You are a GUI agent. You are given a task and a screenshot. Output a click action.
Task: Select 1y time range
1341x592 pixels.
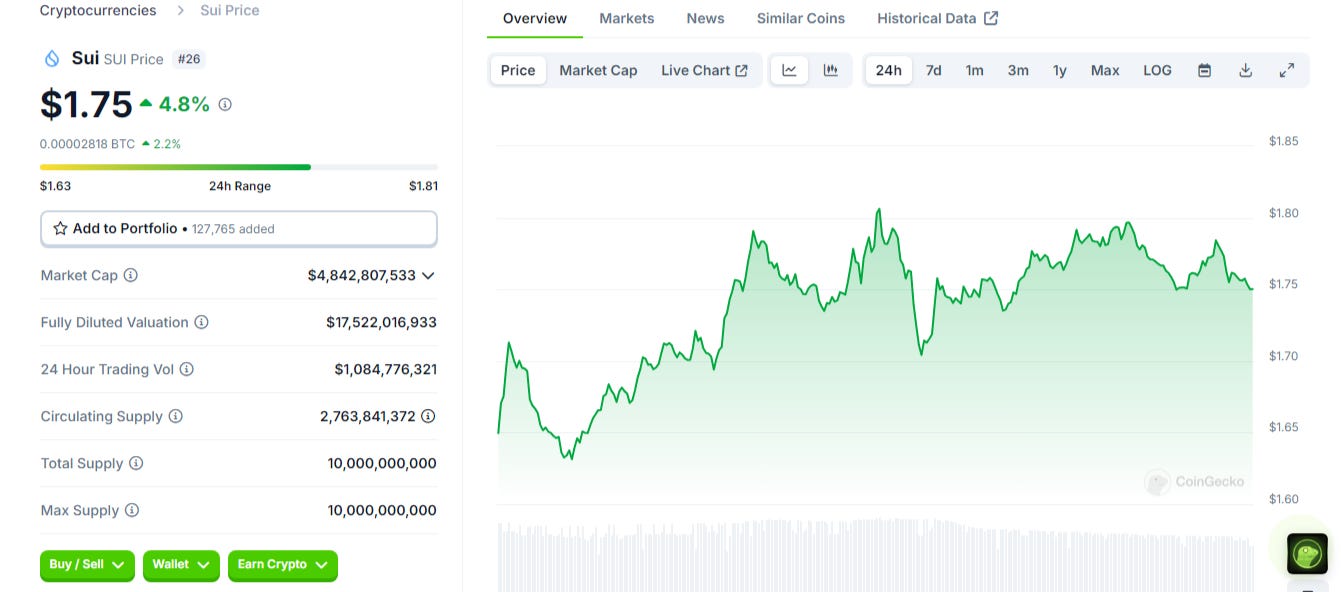pos(1060,70)
